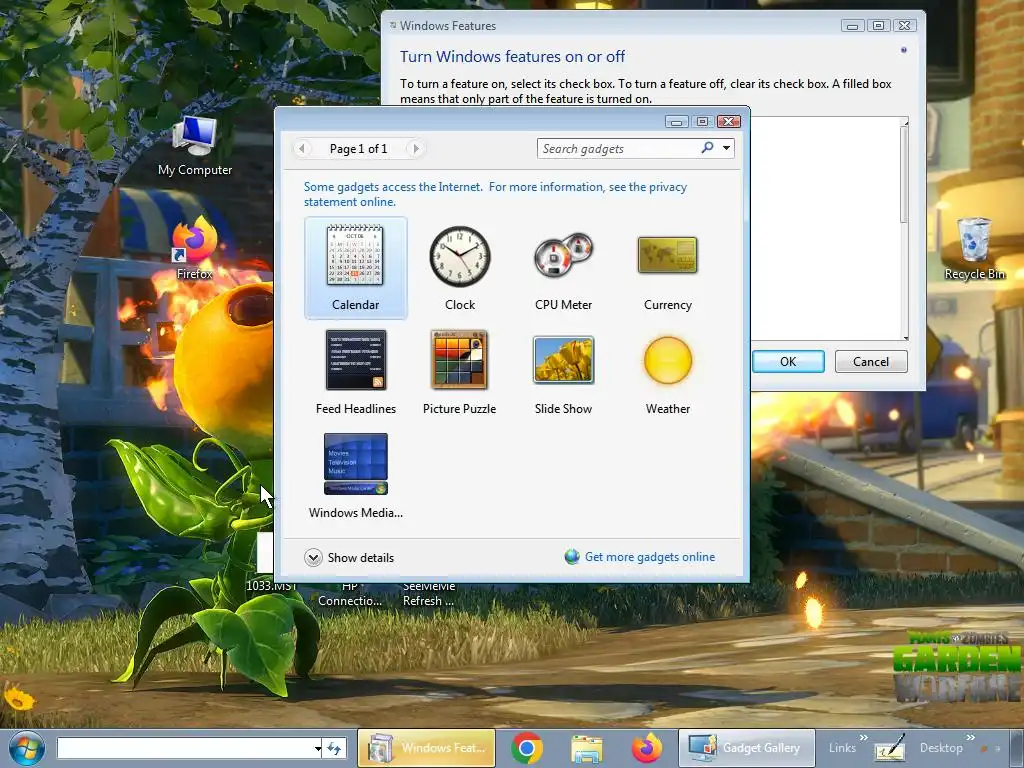Click the search magnifier icon in Gadget Gallery
This screenshot has height=768, width=1024.
click(707, 148)
